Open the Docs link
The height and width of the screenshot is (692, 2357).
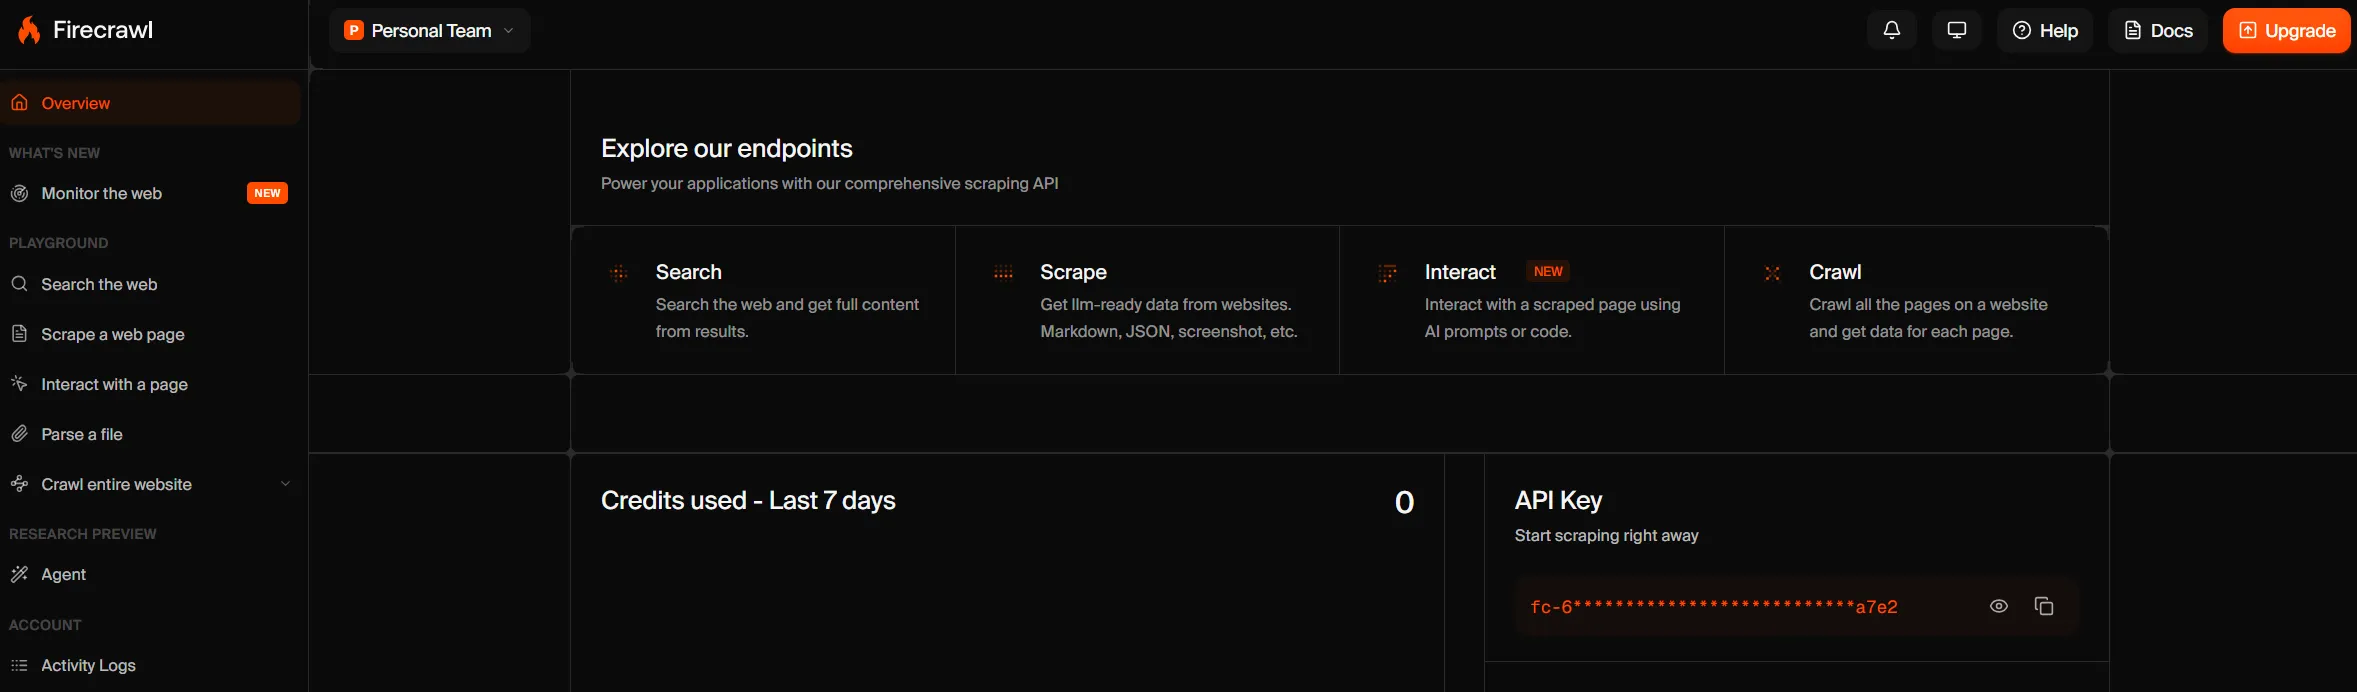(2158, 30)
